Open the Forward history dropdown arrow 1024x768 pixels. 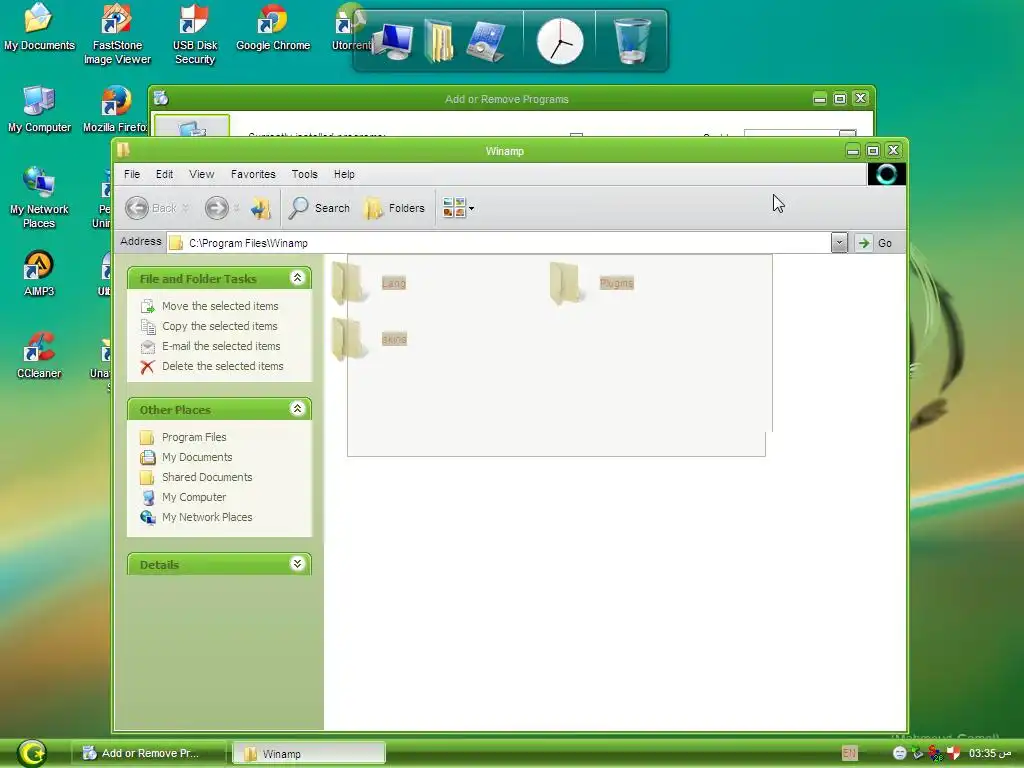coord(236,208)
